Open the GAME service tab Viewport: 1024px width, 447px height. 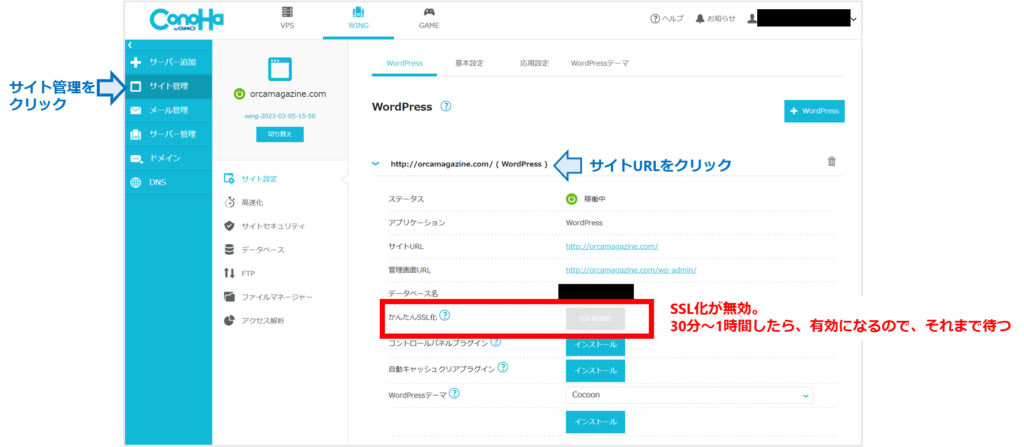tap(428, 18)
